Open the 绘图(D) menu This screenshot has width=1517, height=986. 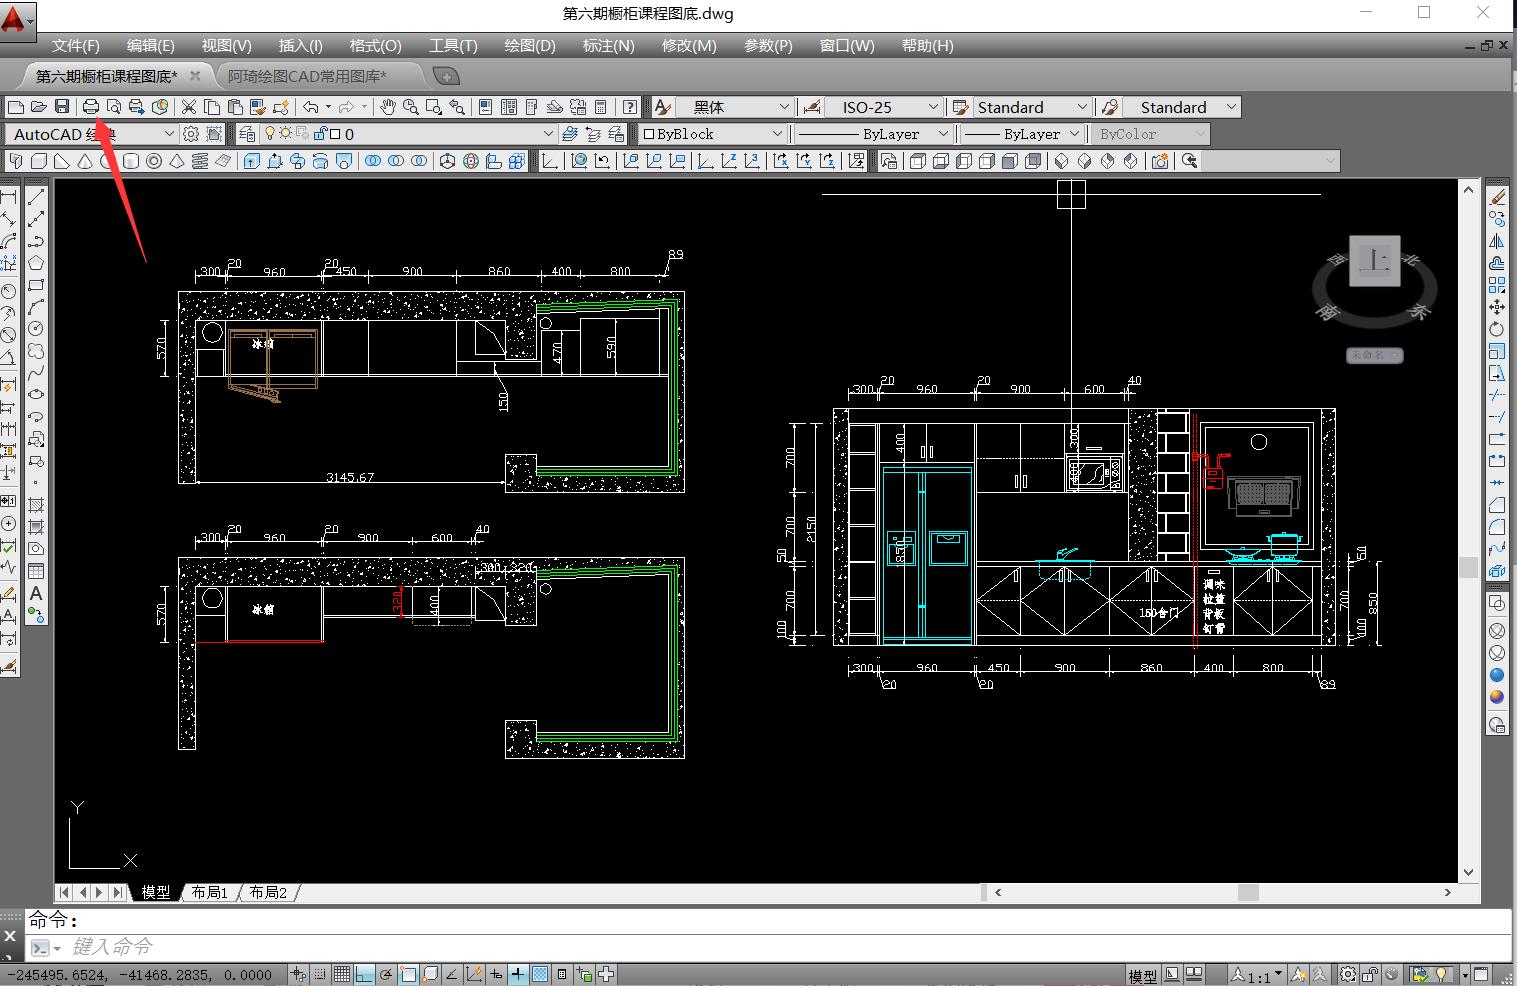530,46
